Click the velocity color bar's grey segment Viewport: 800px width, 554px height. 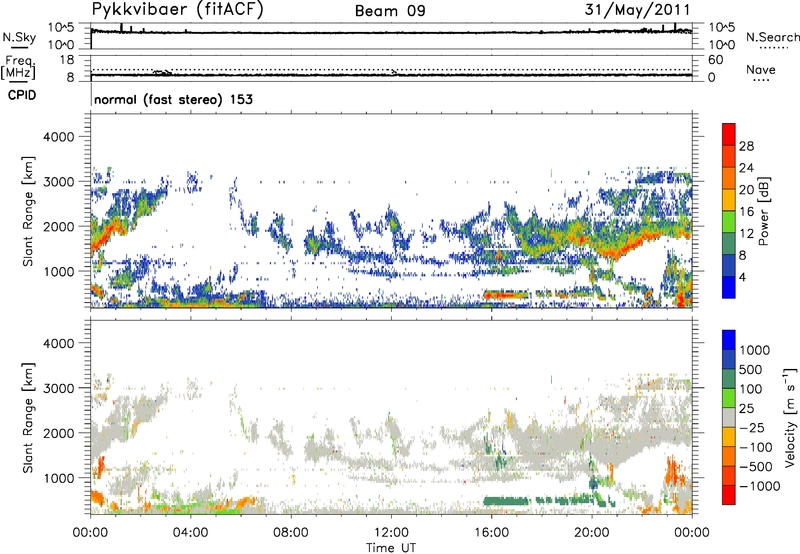(x=729, y=418)
